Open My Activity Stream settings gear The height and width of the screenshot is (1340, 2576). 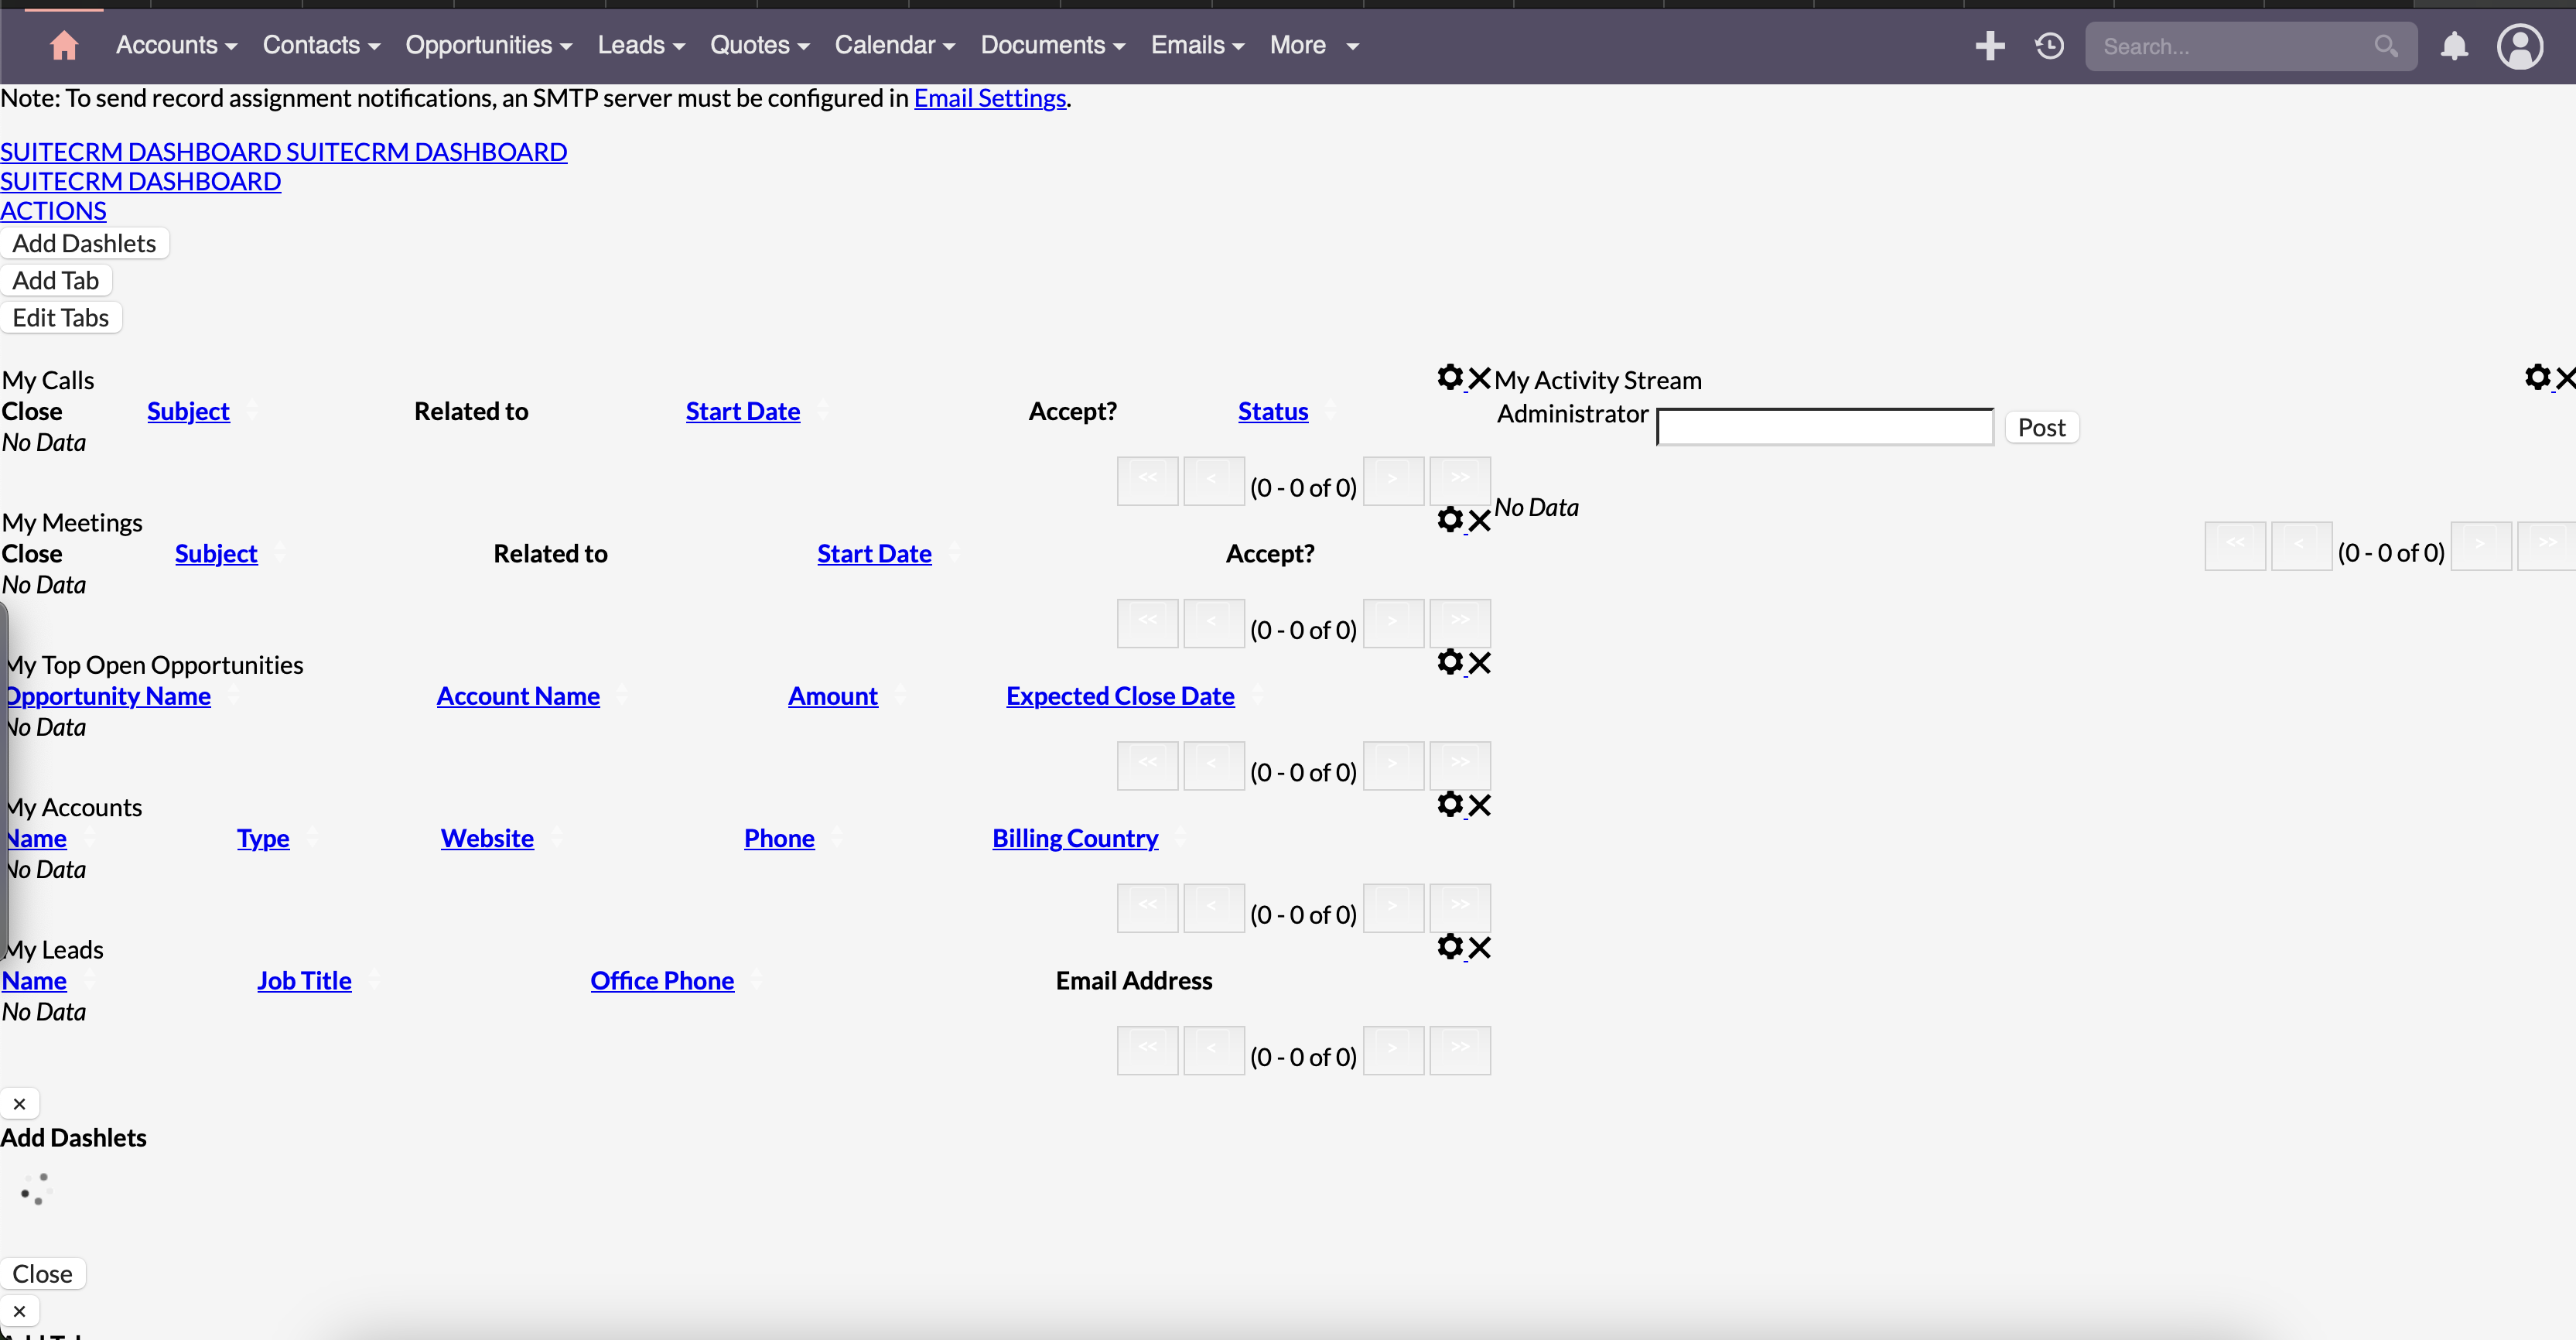pyautogui.click(x=2537, y=377)
